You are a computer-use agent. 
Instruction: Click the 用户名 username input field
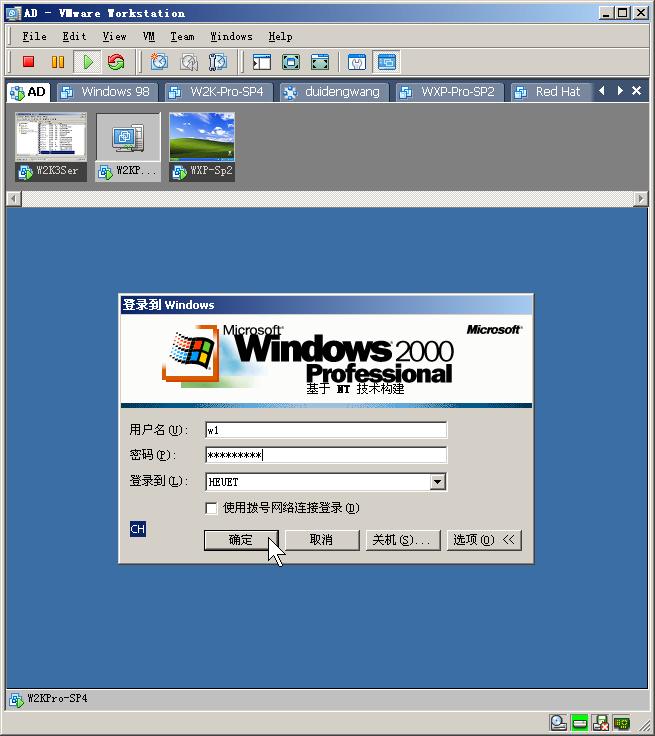(326, 430)
